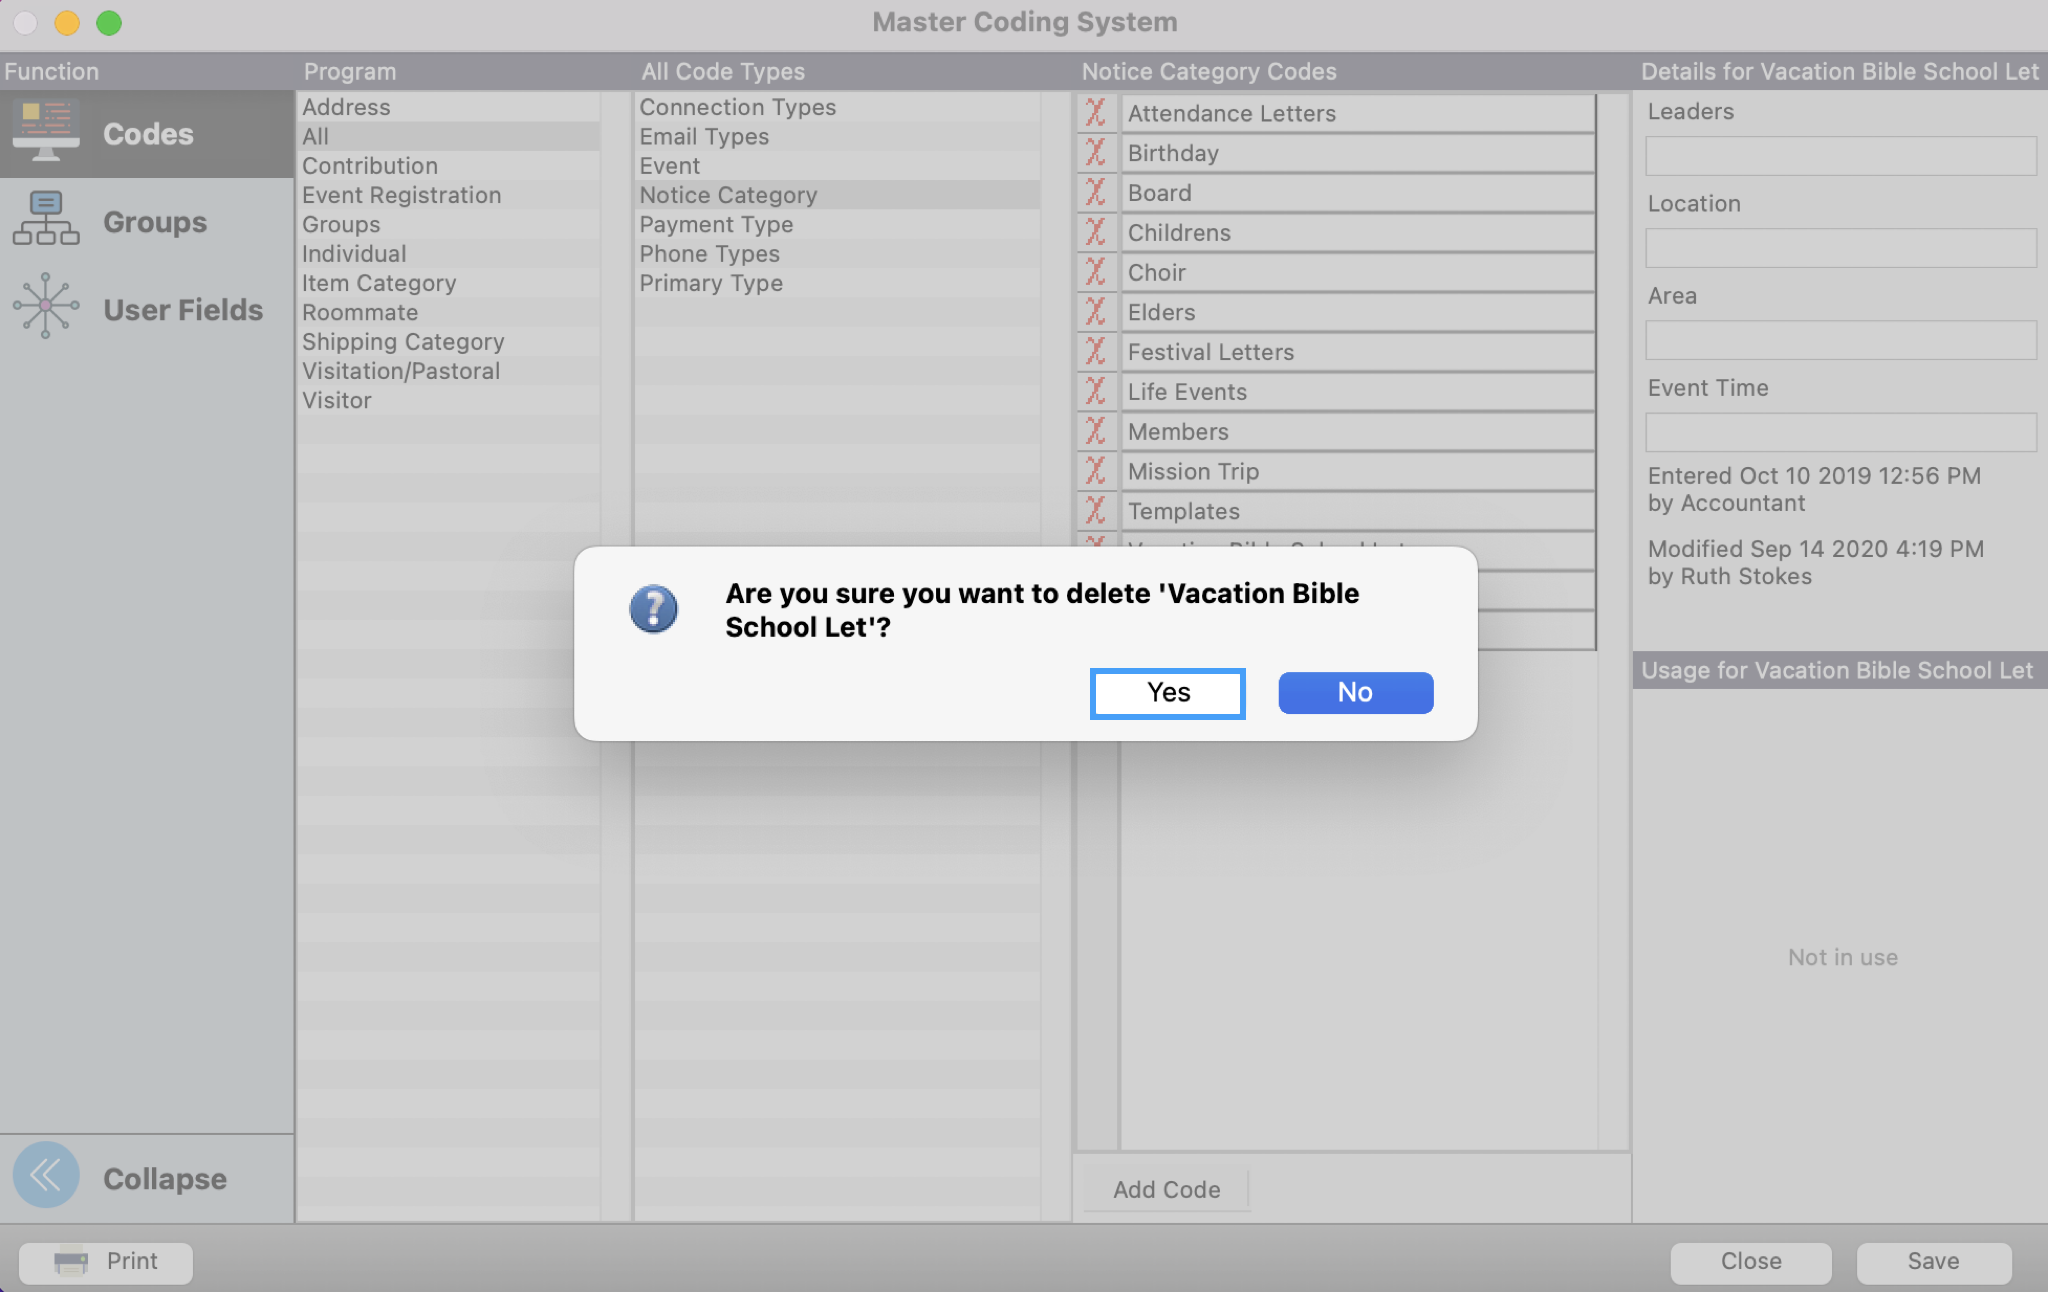Collapse the Function sidebar

[46, 1176]
